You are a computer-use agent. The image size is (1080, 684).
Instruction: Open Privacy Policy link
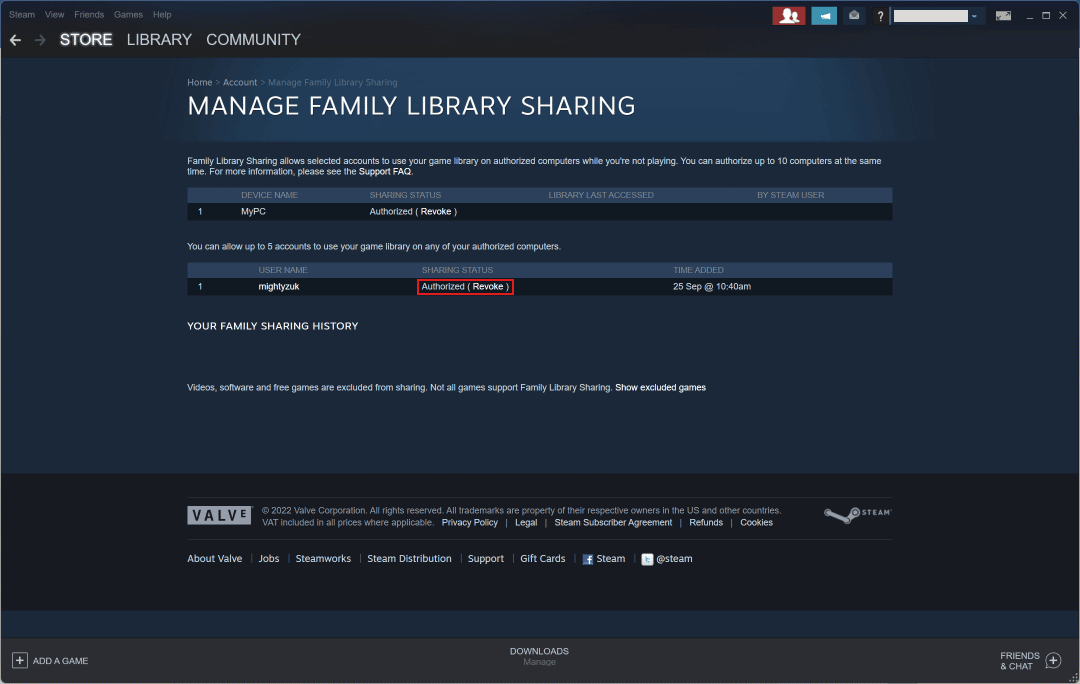click(x=470, y=523)
